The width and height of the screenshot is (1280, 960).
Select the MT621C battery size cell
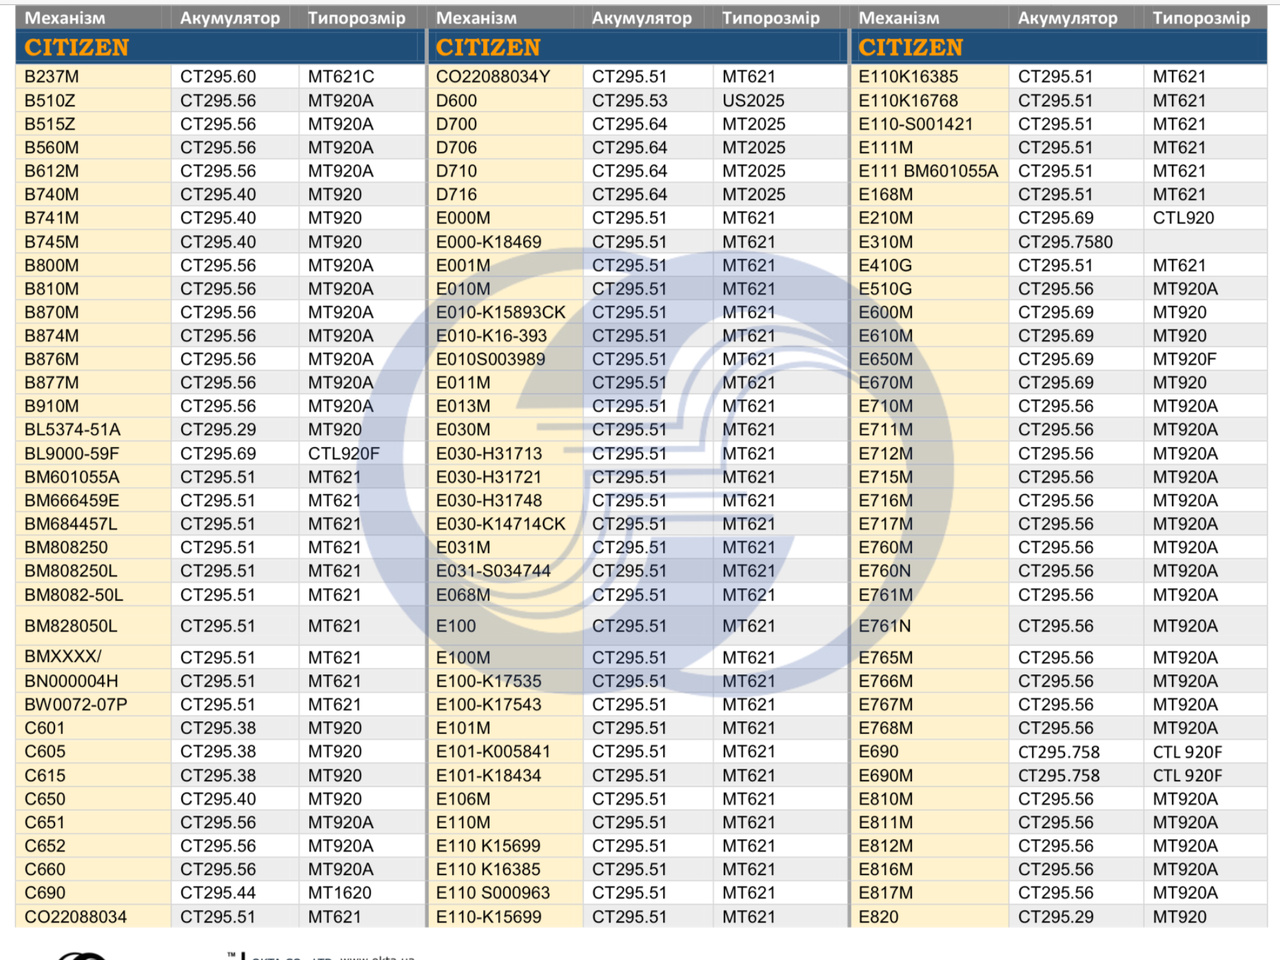(x=341, y=77)
